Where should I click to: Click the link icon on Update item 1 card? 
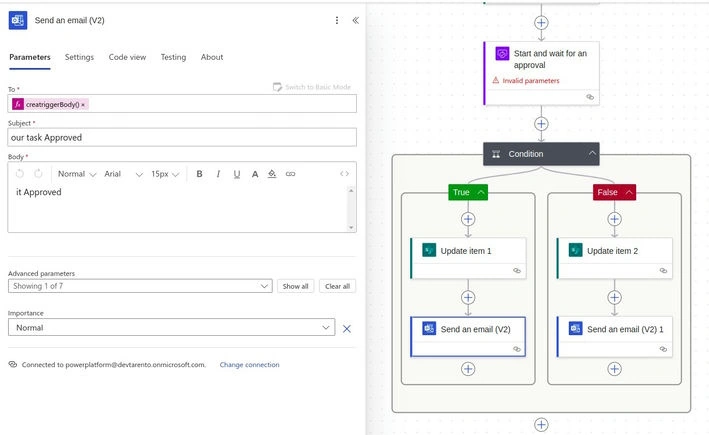pos(517,271)
